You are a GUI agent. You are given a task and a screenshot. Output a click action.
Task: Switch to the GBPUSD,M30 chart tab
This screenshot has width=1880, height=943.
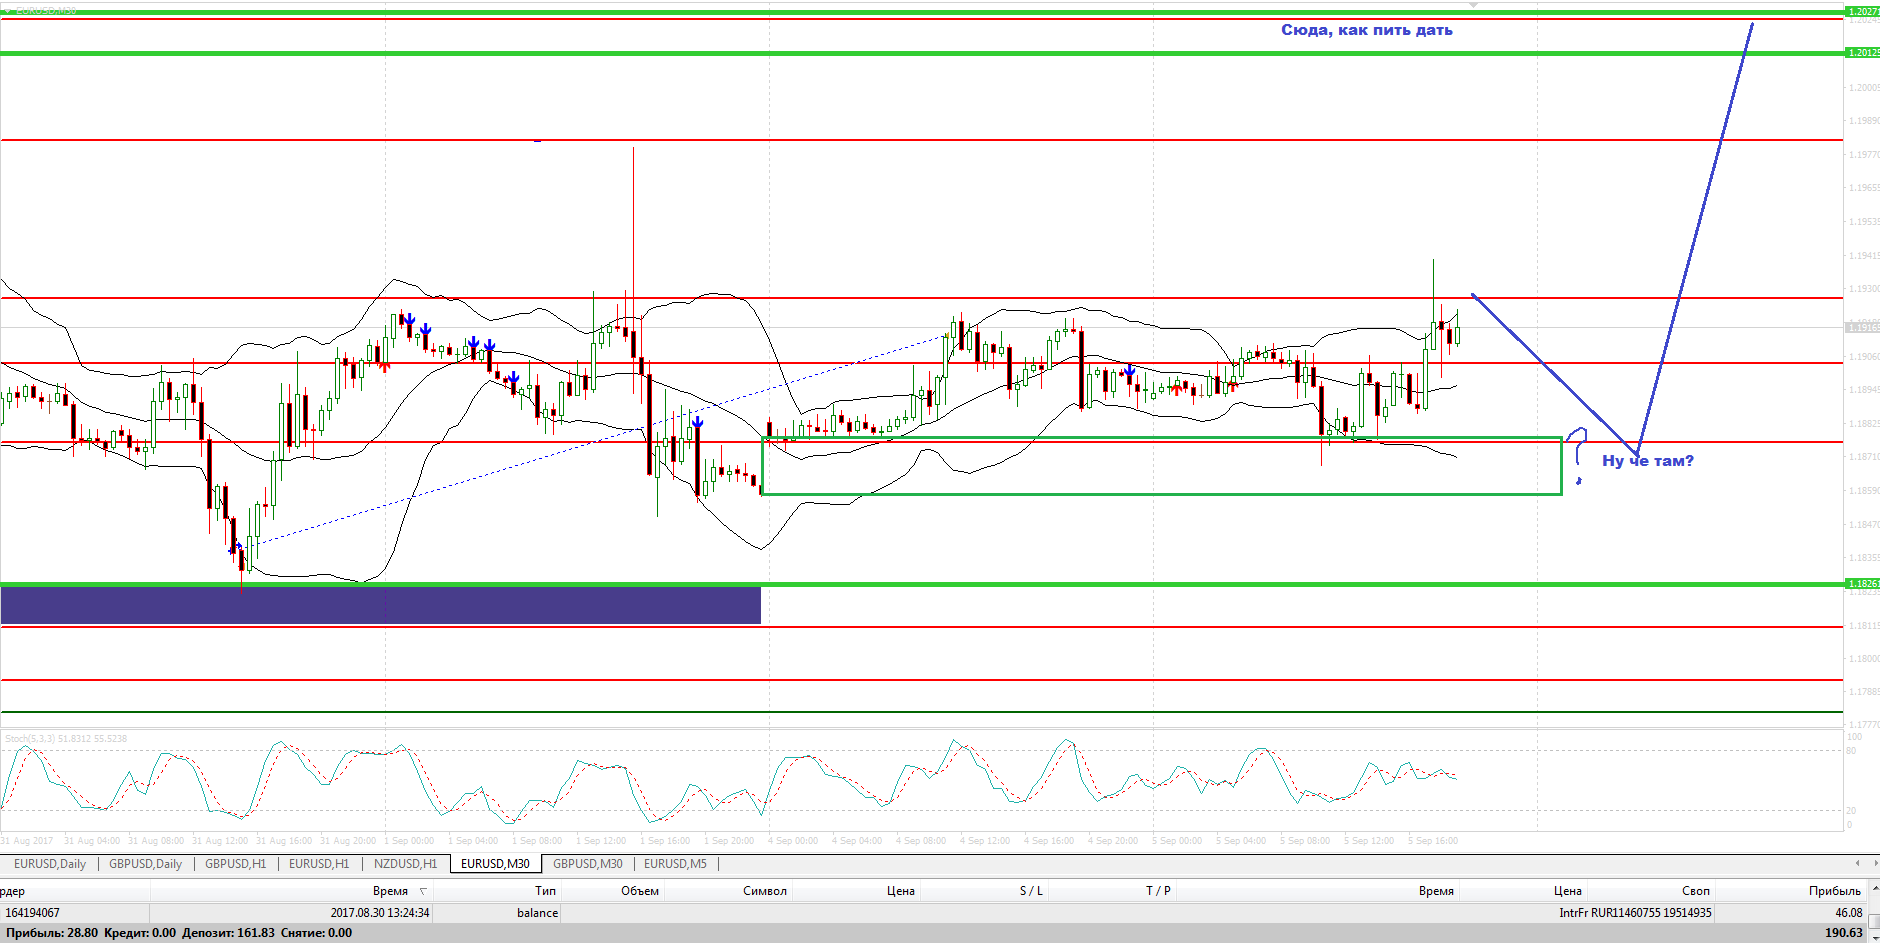tap(588, 864)
